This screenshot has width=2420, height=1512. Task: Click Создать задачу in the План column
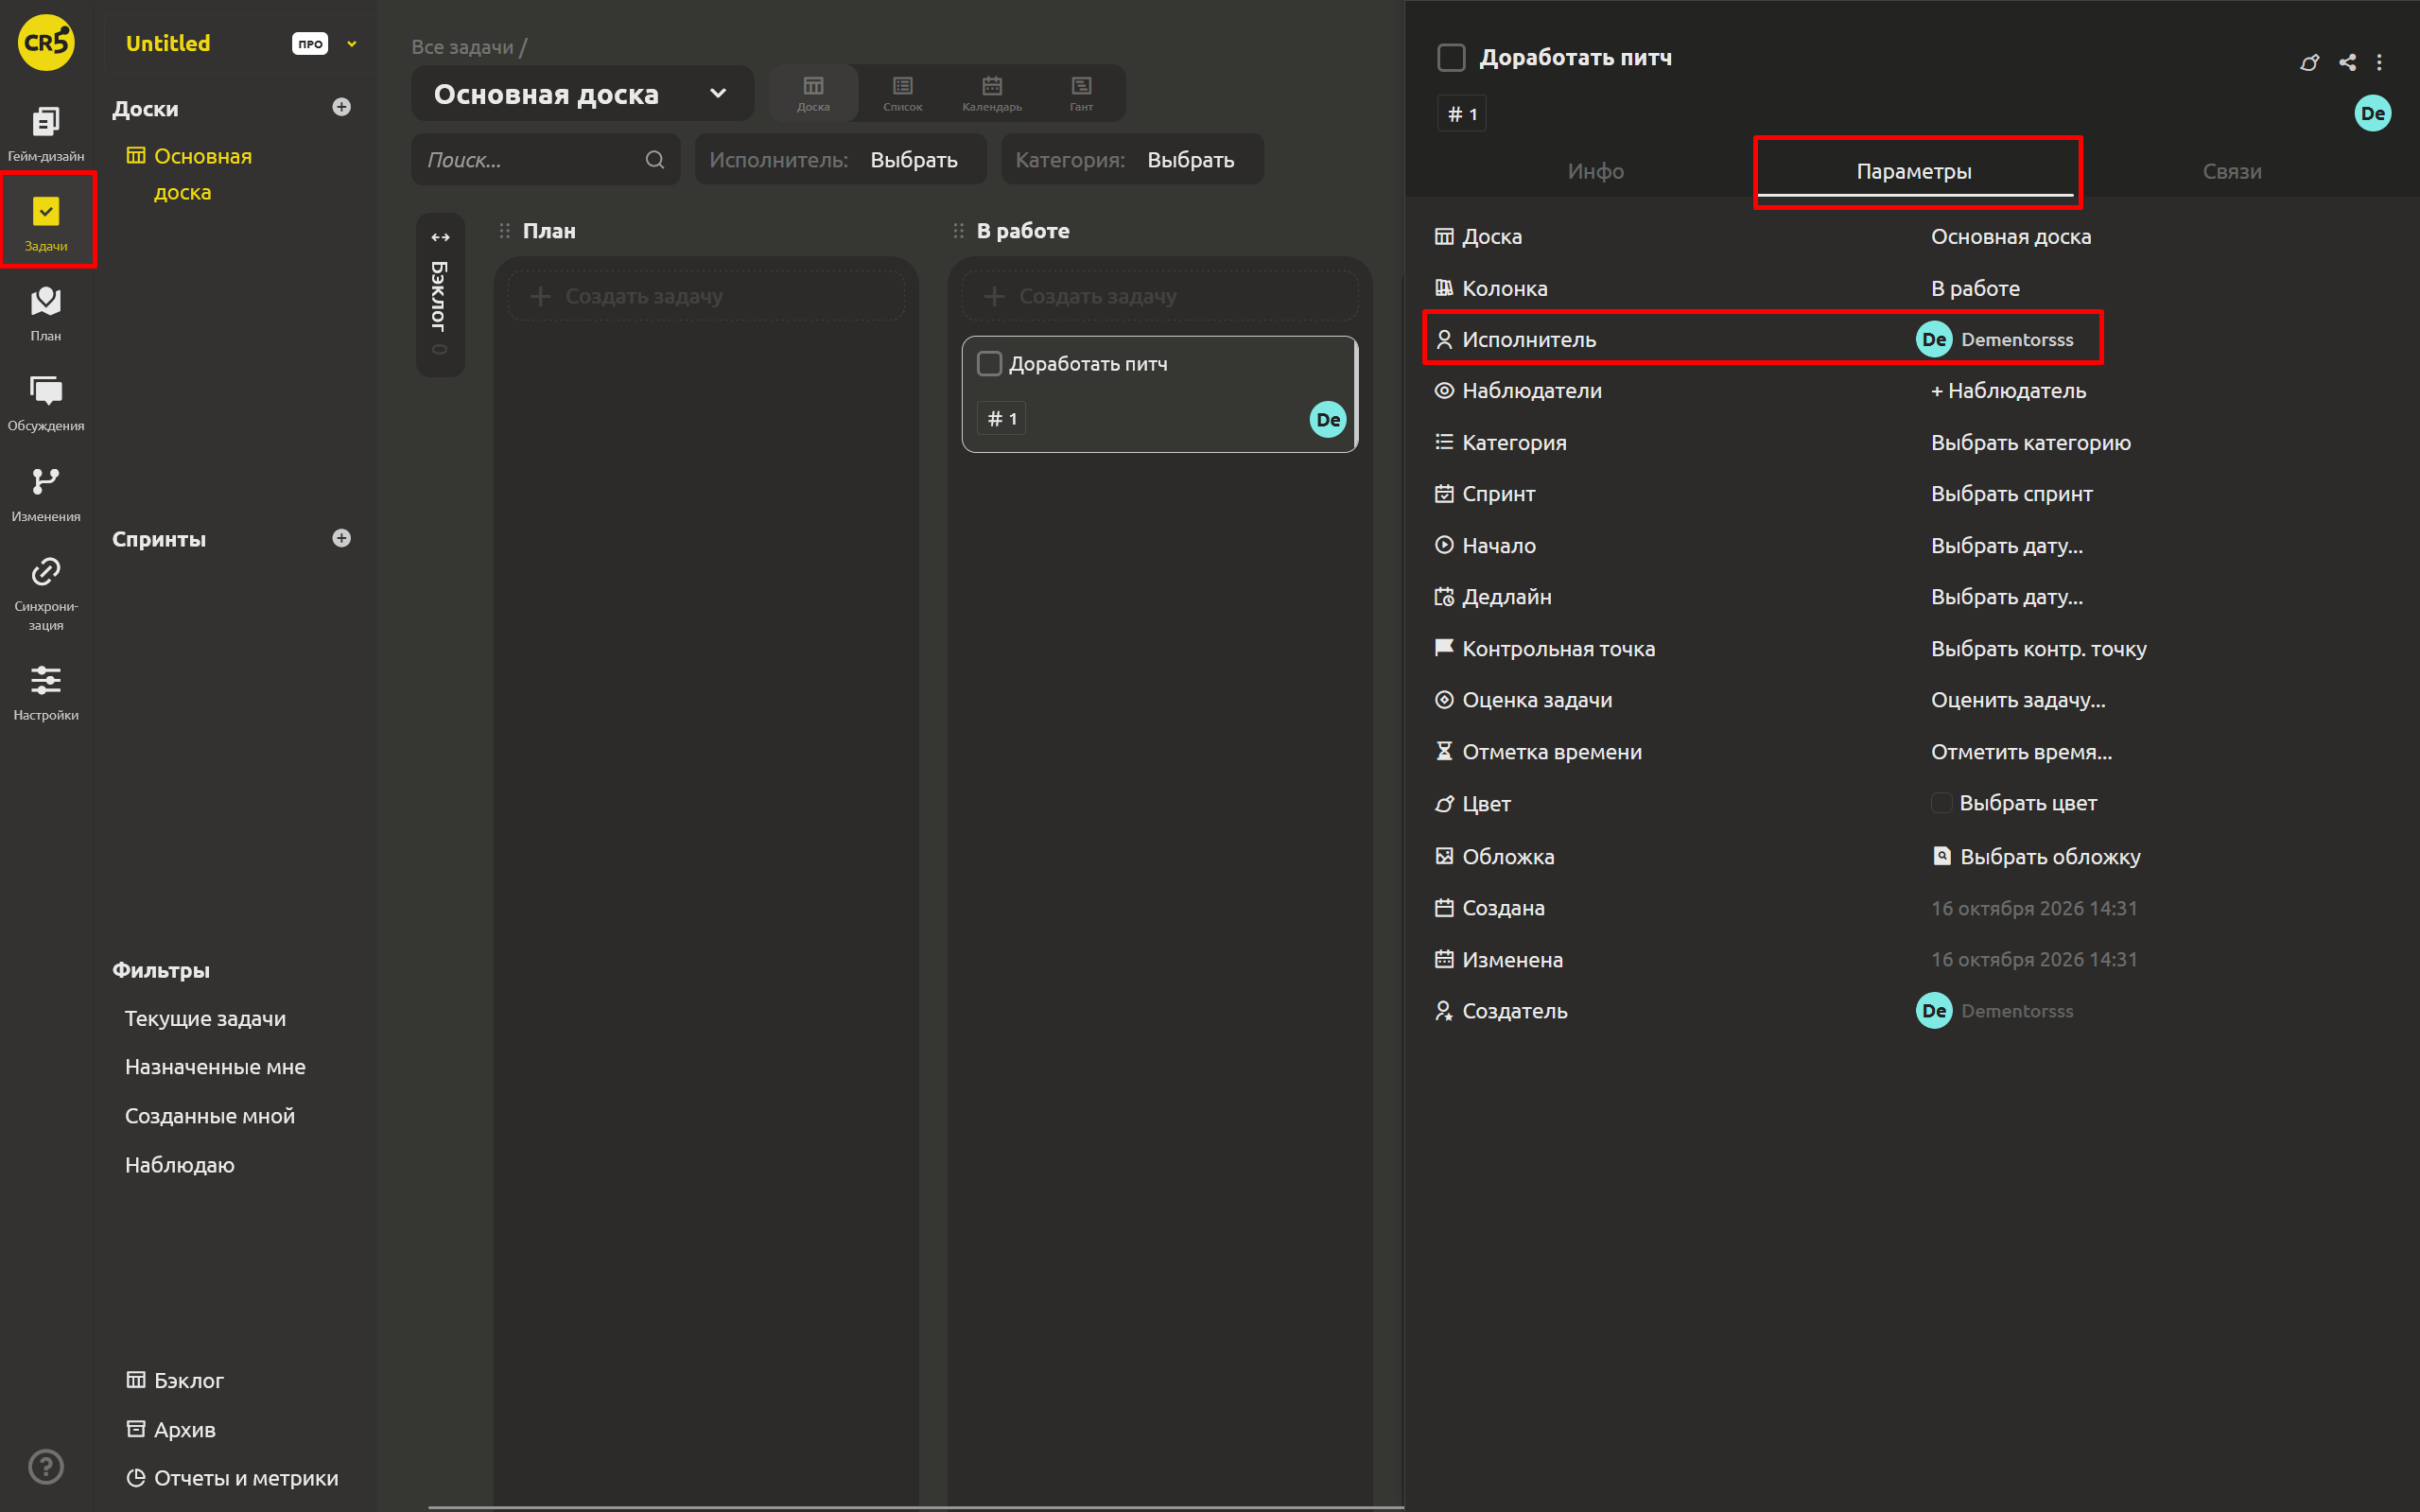[x=706, y=296]
